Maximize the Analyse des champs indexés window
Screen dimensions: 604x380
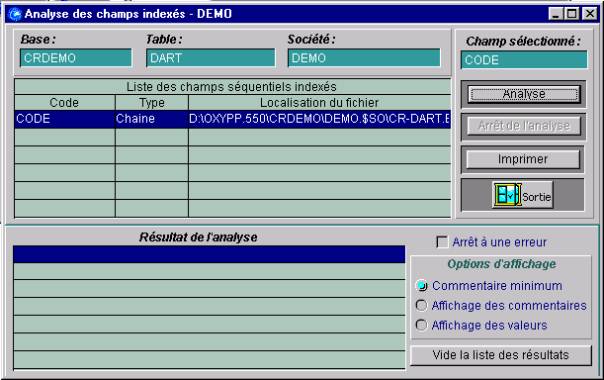coord(571,14)
